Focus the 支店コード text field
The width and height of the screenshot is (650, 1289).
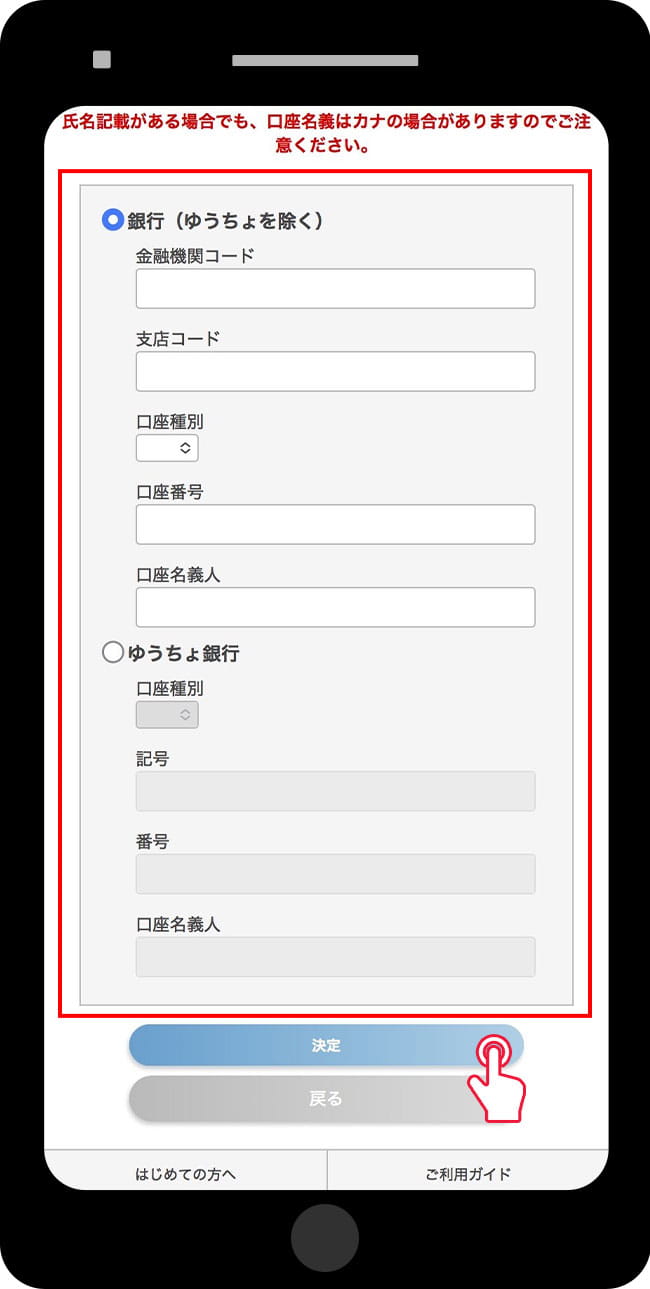pos(335,371)
